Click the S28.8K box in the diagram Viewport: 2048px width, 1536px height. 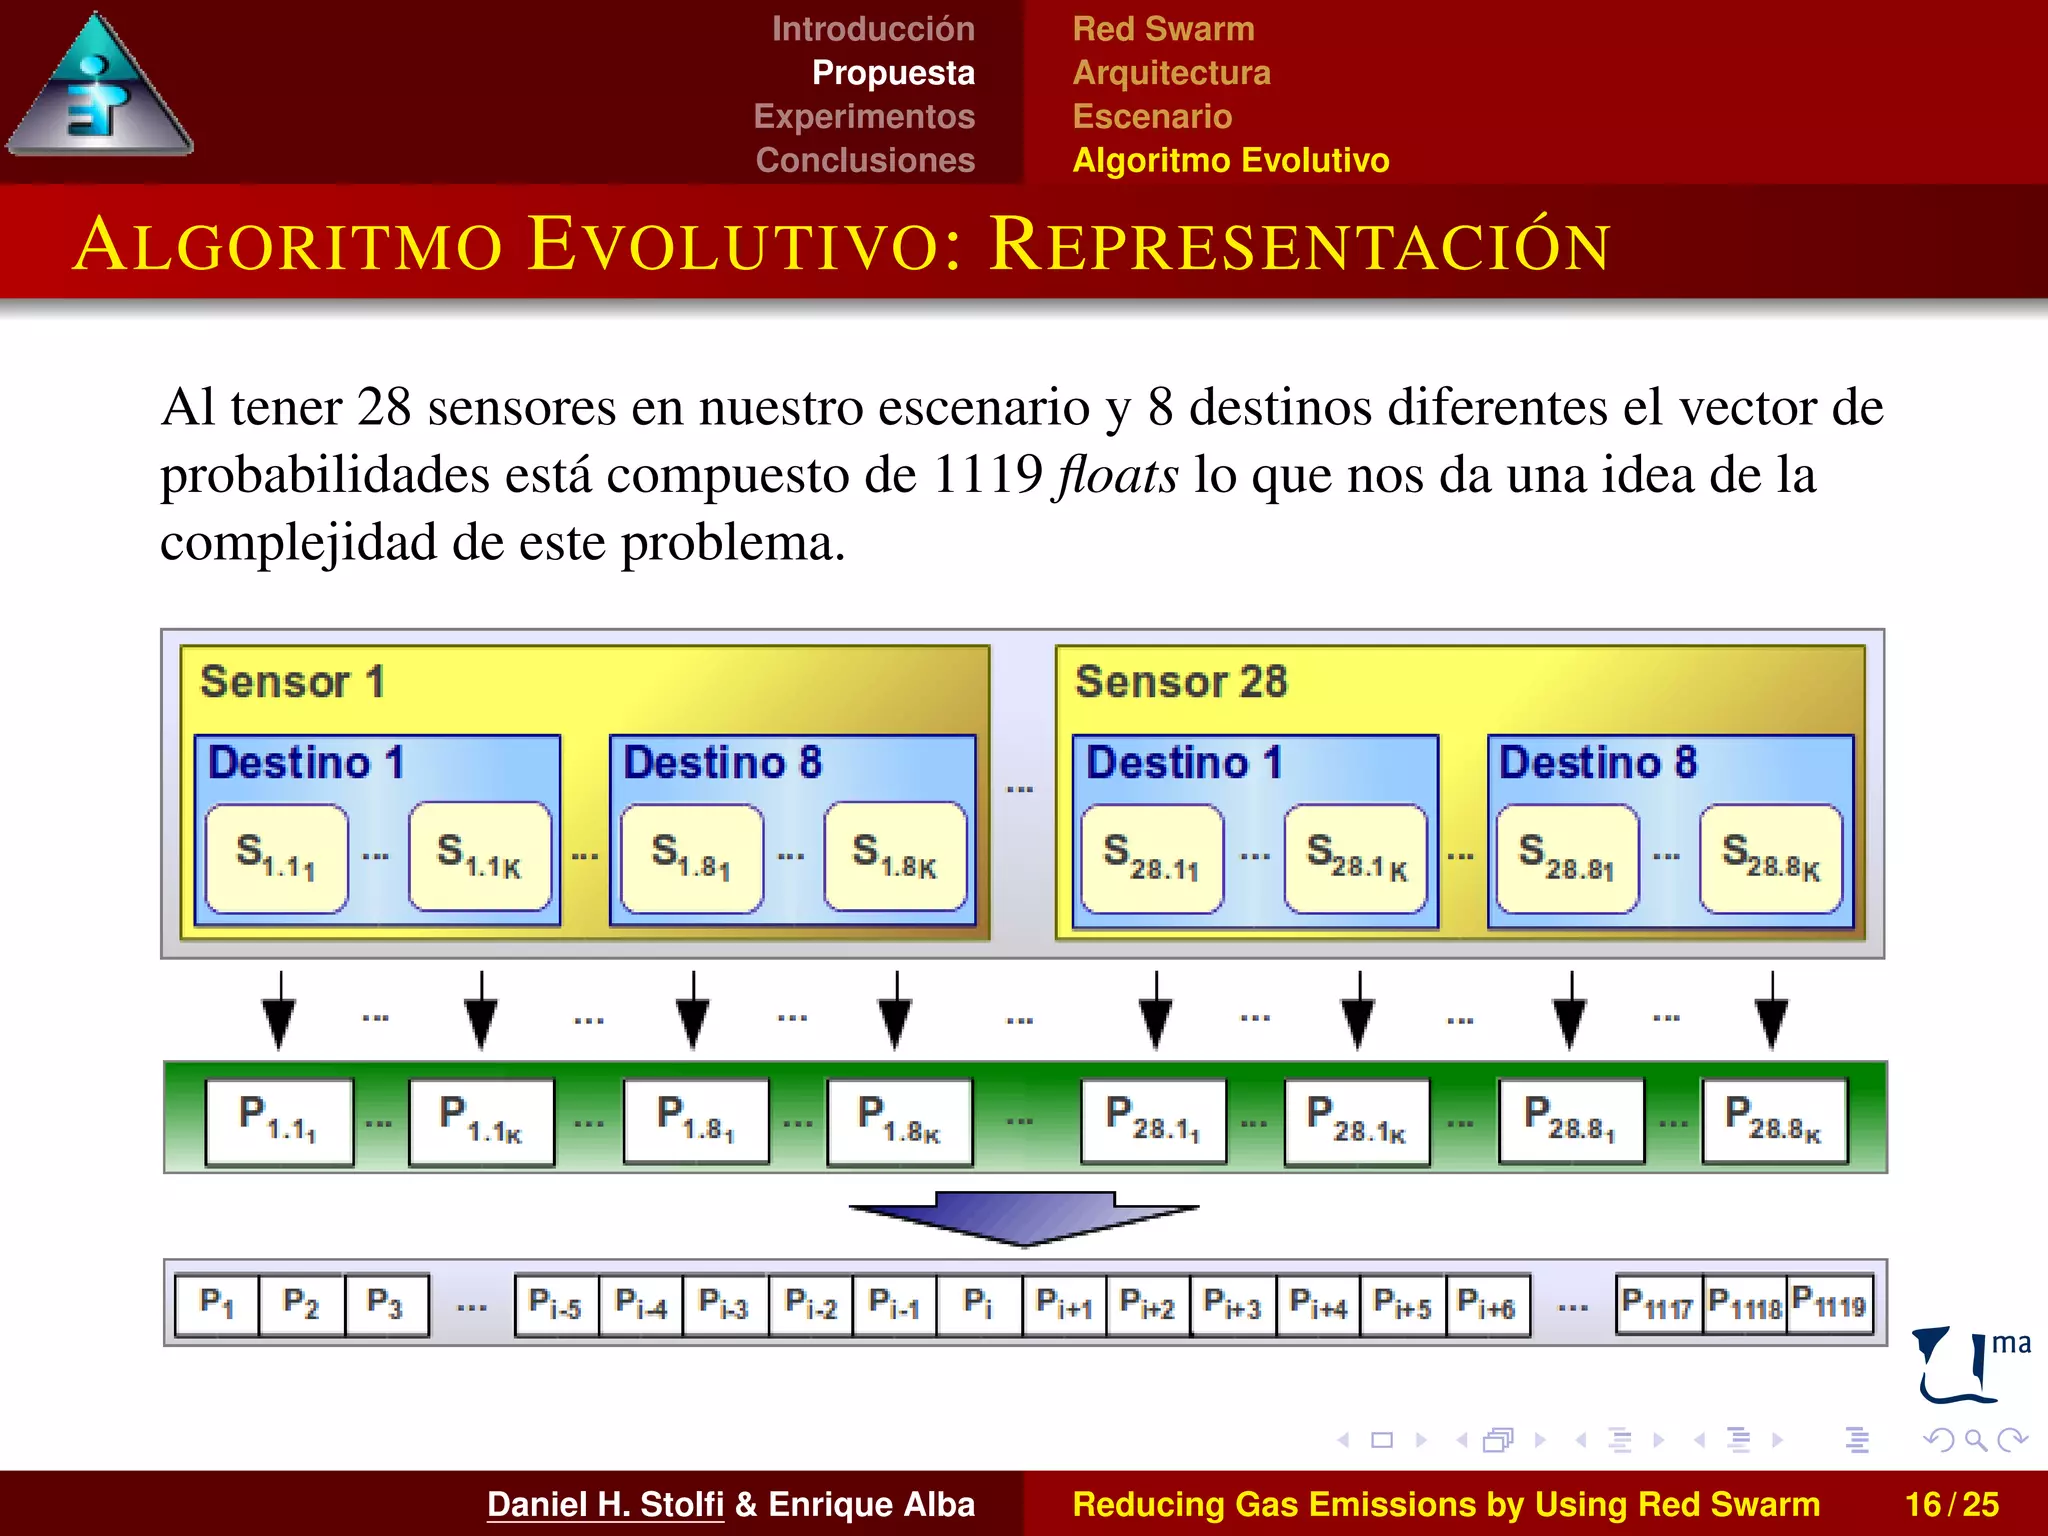[1771, 859]
